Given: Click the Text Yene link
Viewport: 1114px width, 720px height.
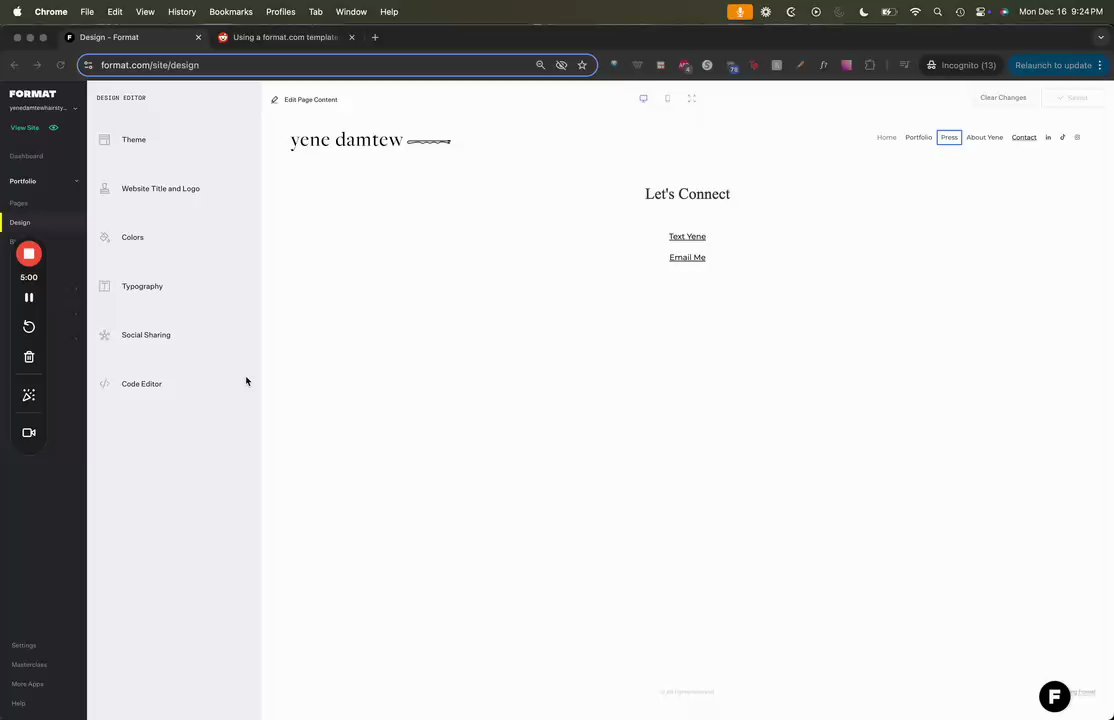Looking at the screenshot, I should pyautogui.click(x=687, y=237).
